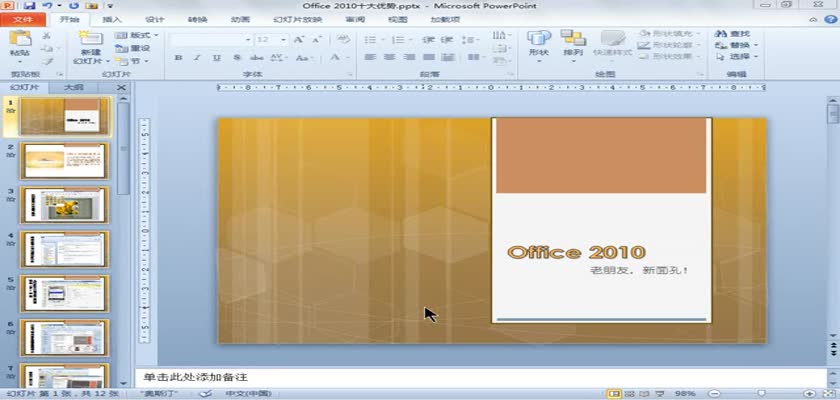This screenshot has height=400, width=840.
Task: Click the notes field '单击此处添加备注'
Action: (x=480, y=378)
